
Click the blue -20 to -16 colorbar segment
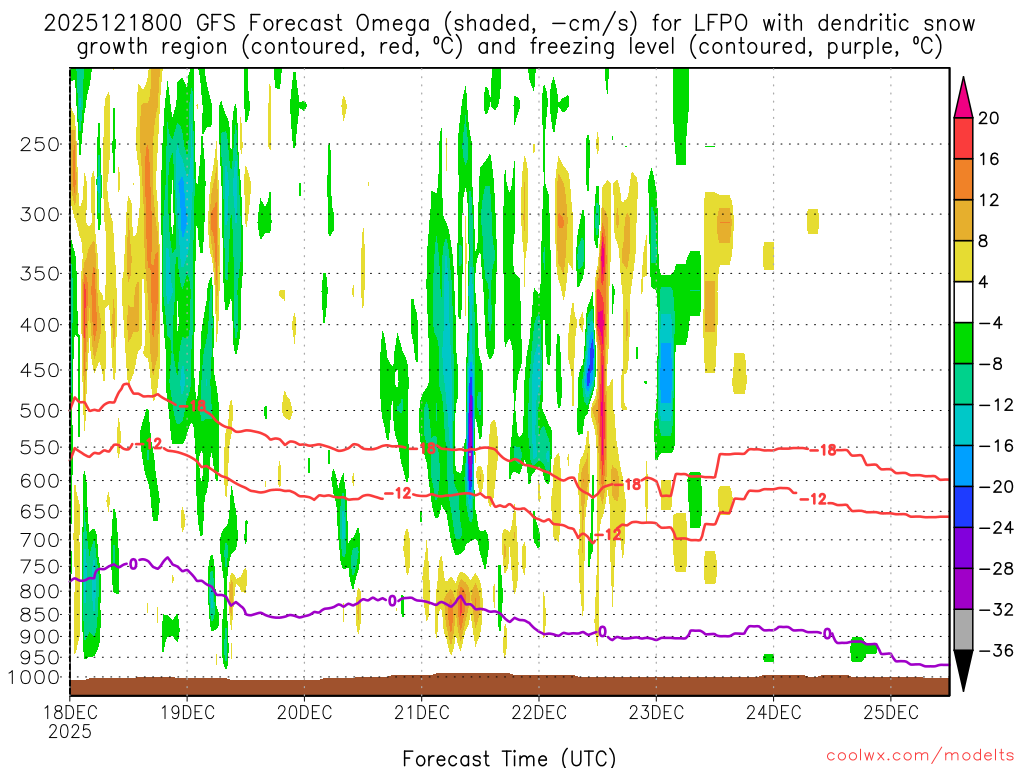pyautogui.click(x=963, y=466)
